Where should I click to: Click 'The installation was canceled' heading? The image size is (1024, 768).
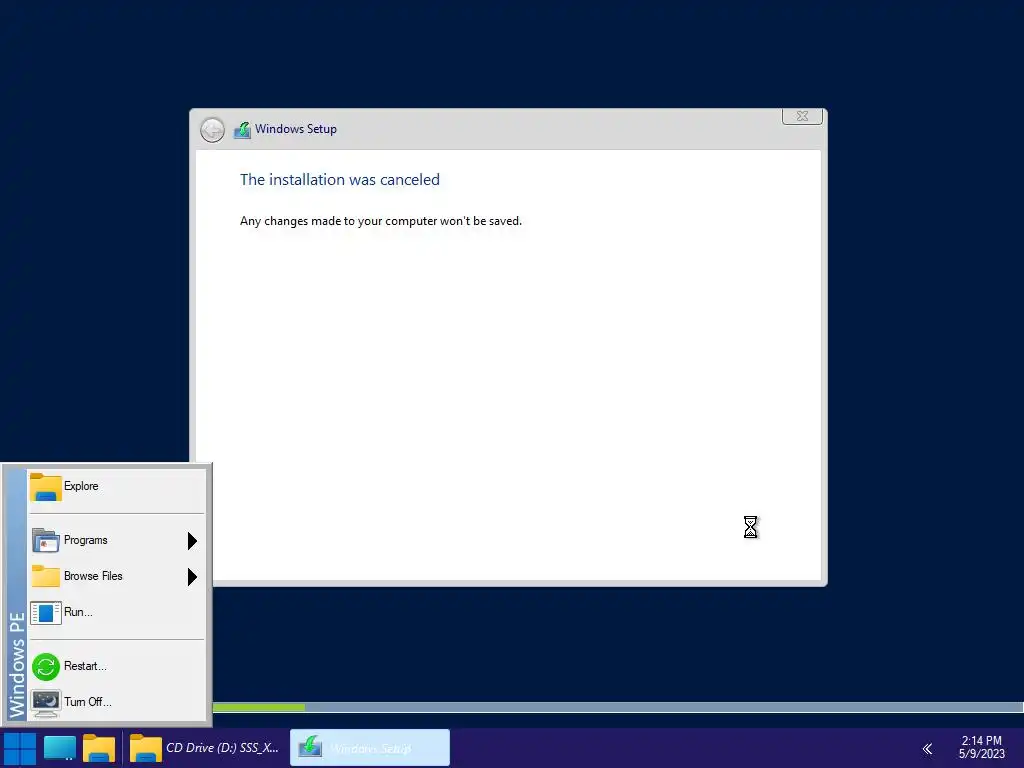(340, 180)
